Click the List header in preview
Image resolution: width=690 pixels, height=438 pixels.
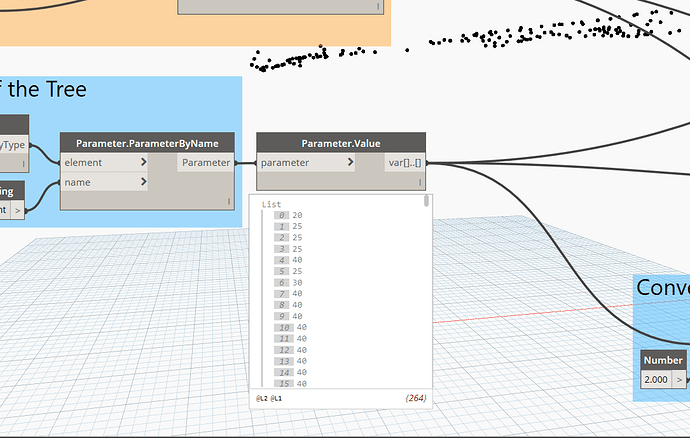coord(271,204)
